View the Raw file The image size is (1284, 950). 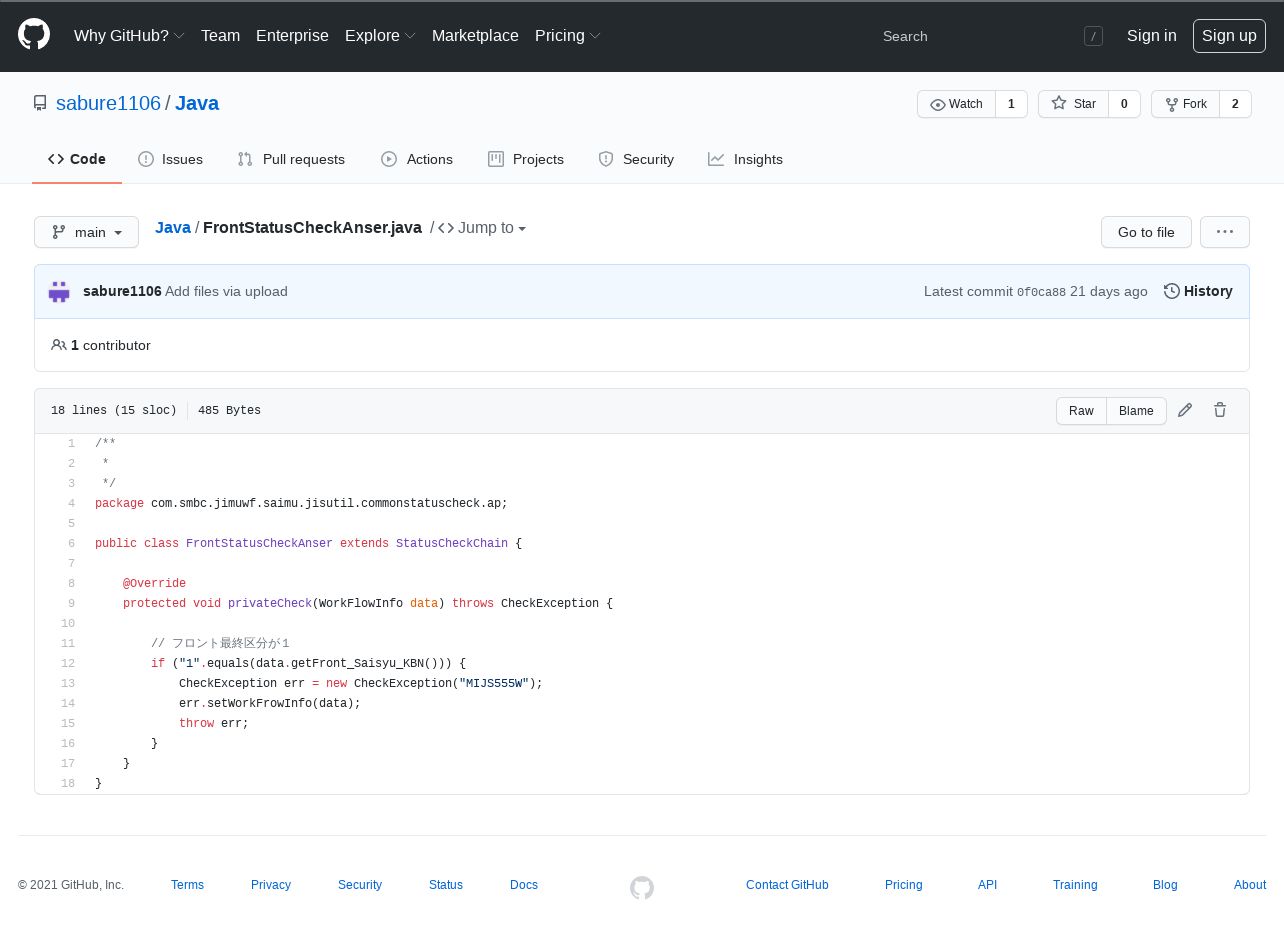coord(1081,411)
